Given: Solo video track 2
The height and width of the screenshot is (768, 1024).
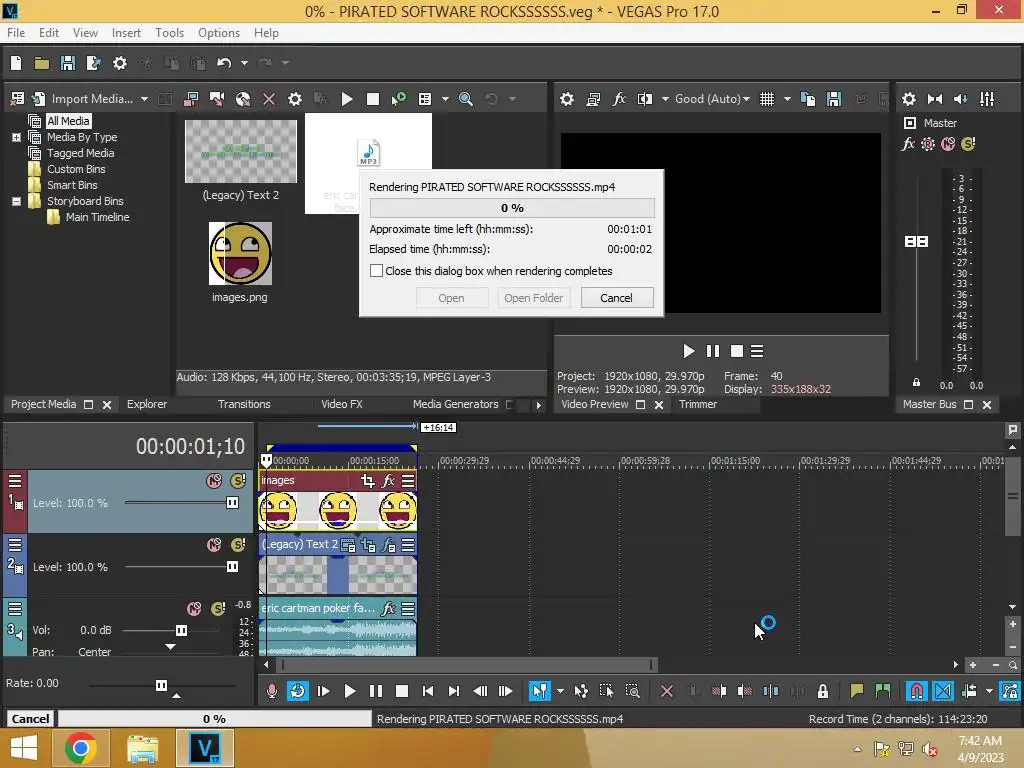Looking at the screenshot, I should coord(238,545).
